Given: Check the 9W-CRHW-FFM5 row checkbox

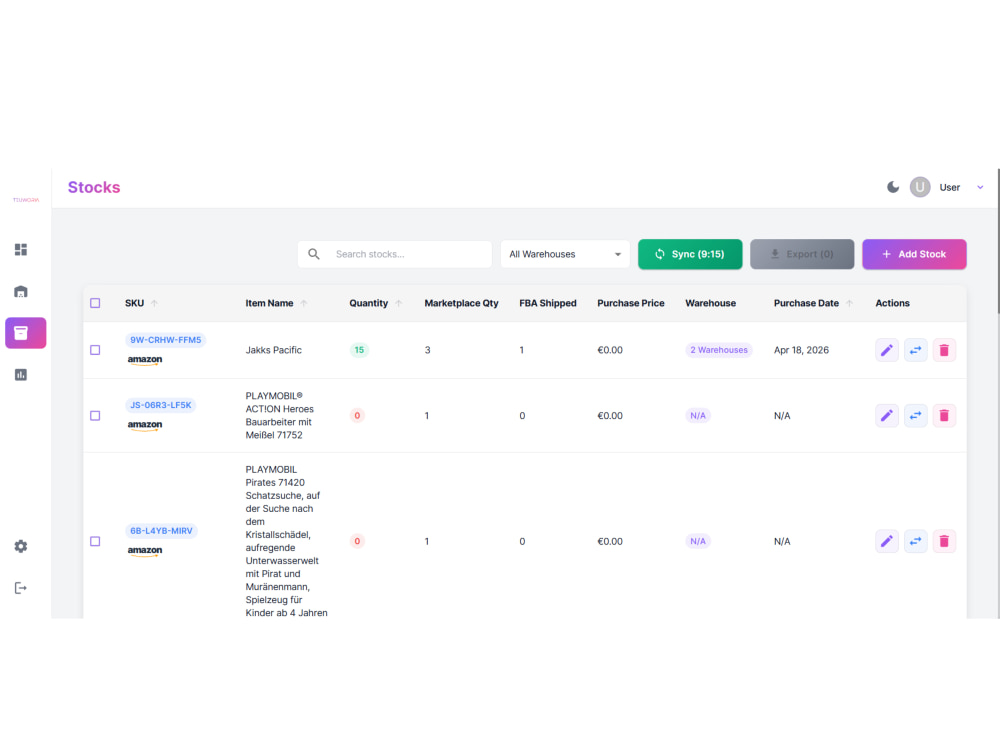Looking at the screenshot, I should coord(95,350).
